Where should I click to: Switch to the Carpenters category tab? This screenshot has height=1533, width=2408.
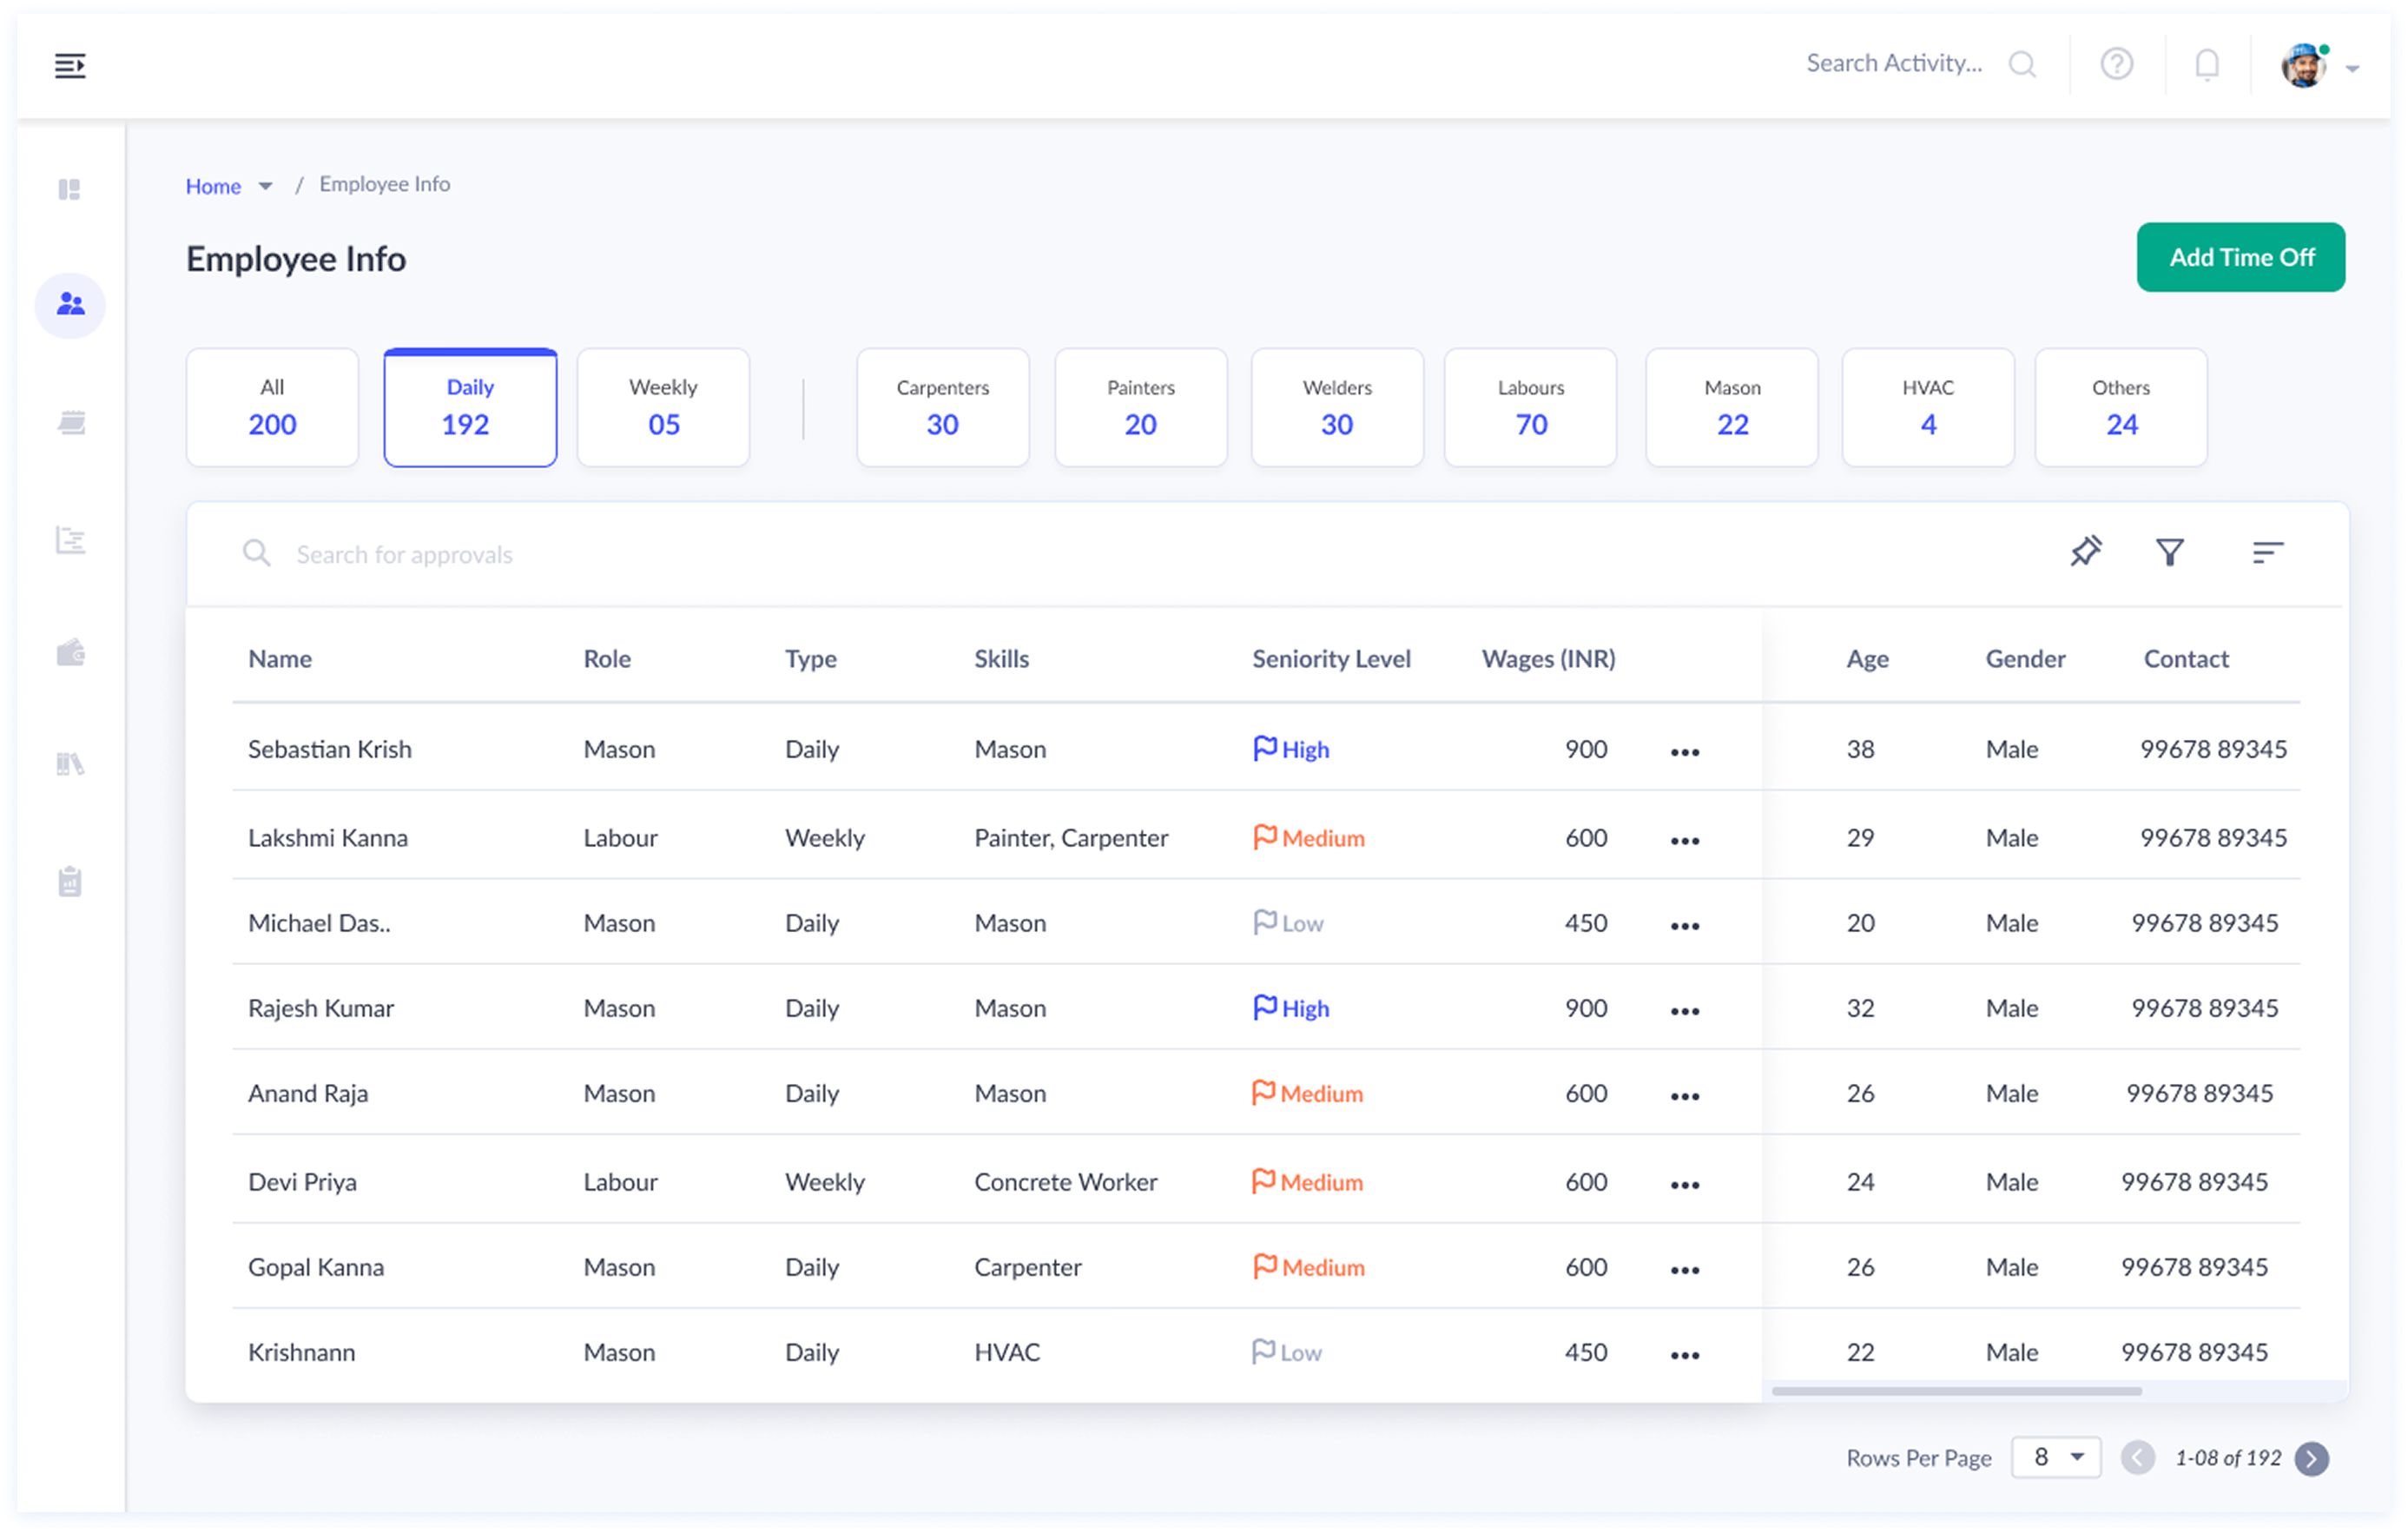click(x=942, y=407)
